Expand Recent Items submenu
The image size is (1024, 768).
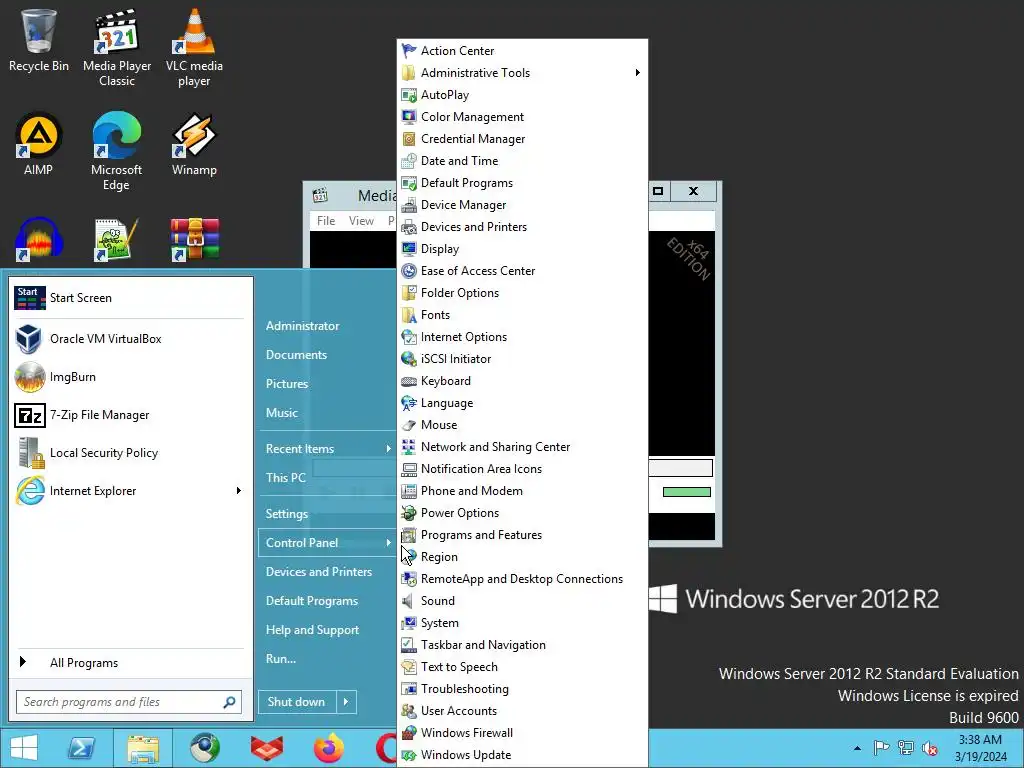point(328,449)
